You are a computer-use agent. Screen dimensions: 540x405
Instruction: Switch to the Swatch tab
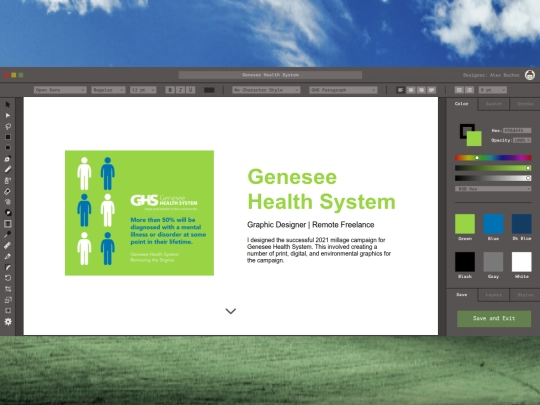tap(494, 104)
